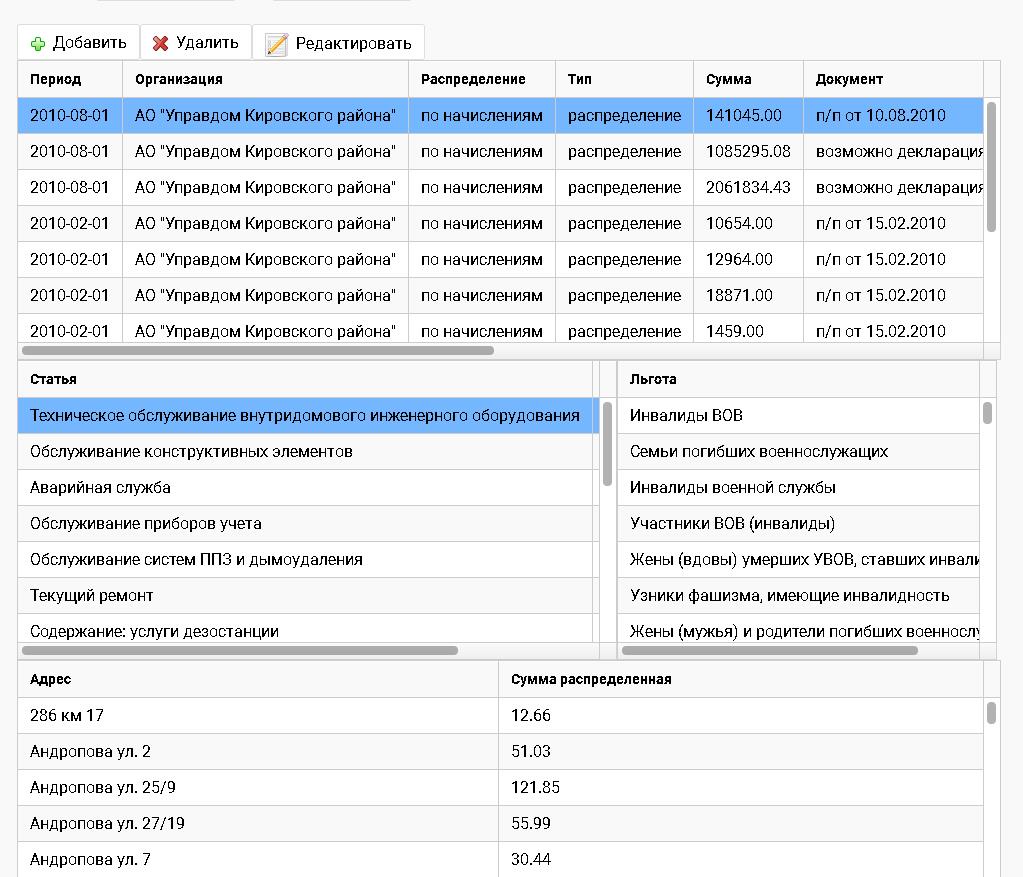Select address Андропова ул. 25/9
1023x877 pixels.
(x=103, y=788)
